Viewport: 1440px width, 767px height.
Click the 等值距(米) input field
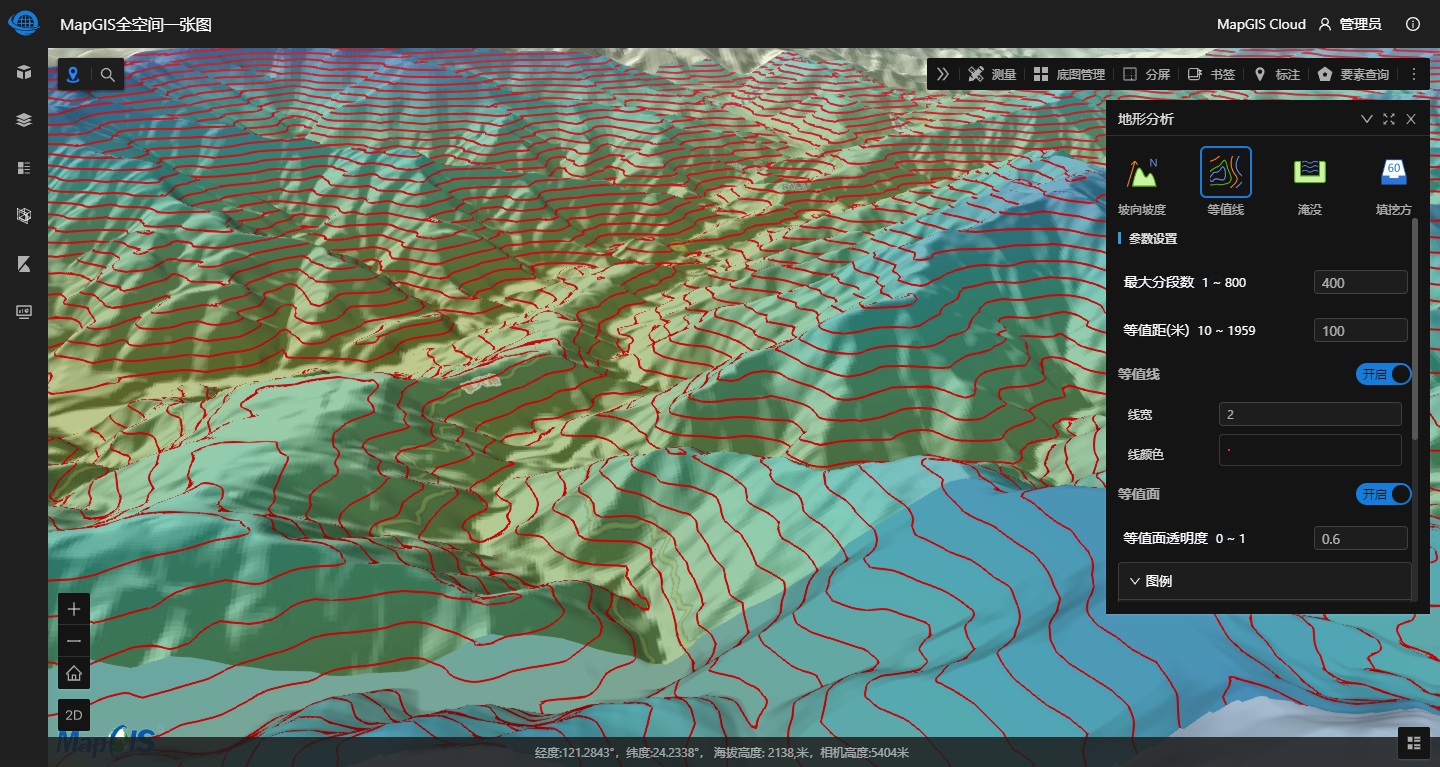tap(1361, 330)
